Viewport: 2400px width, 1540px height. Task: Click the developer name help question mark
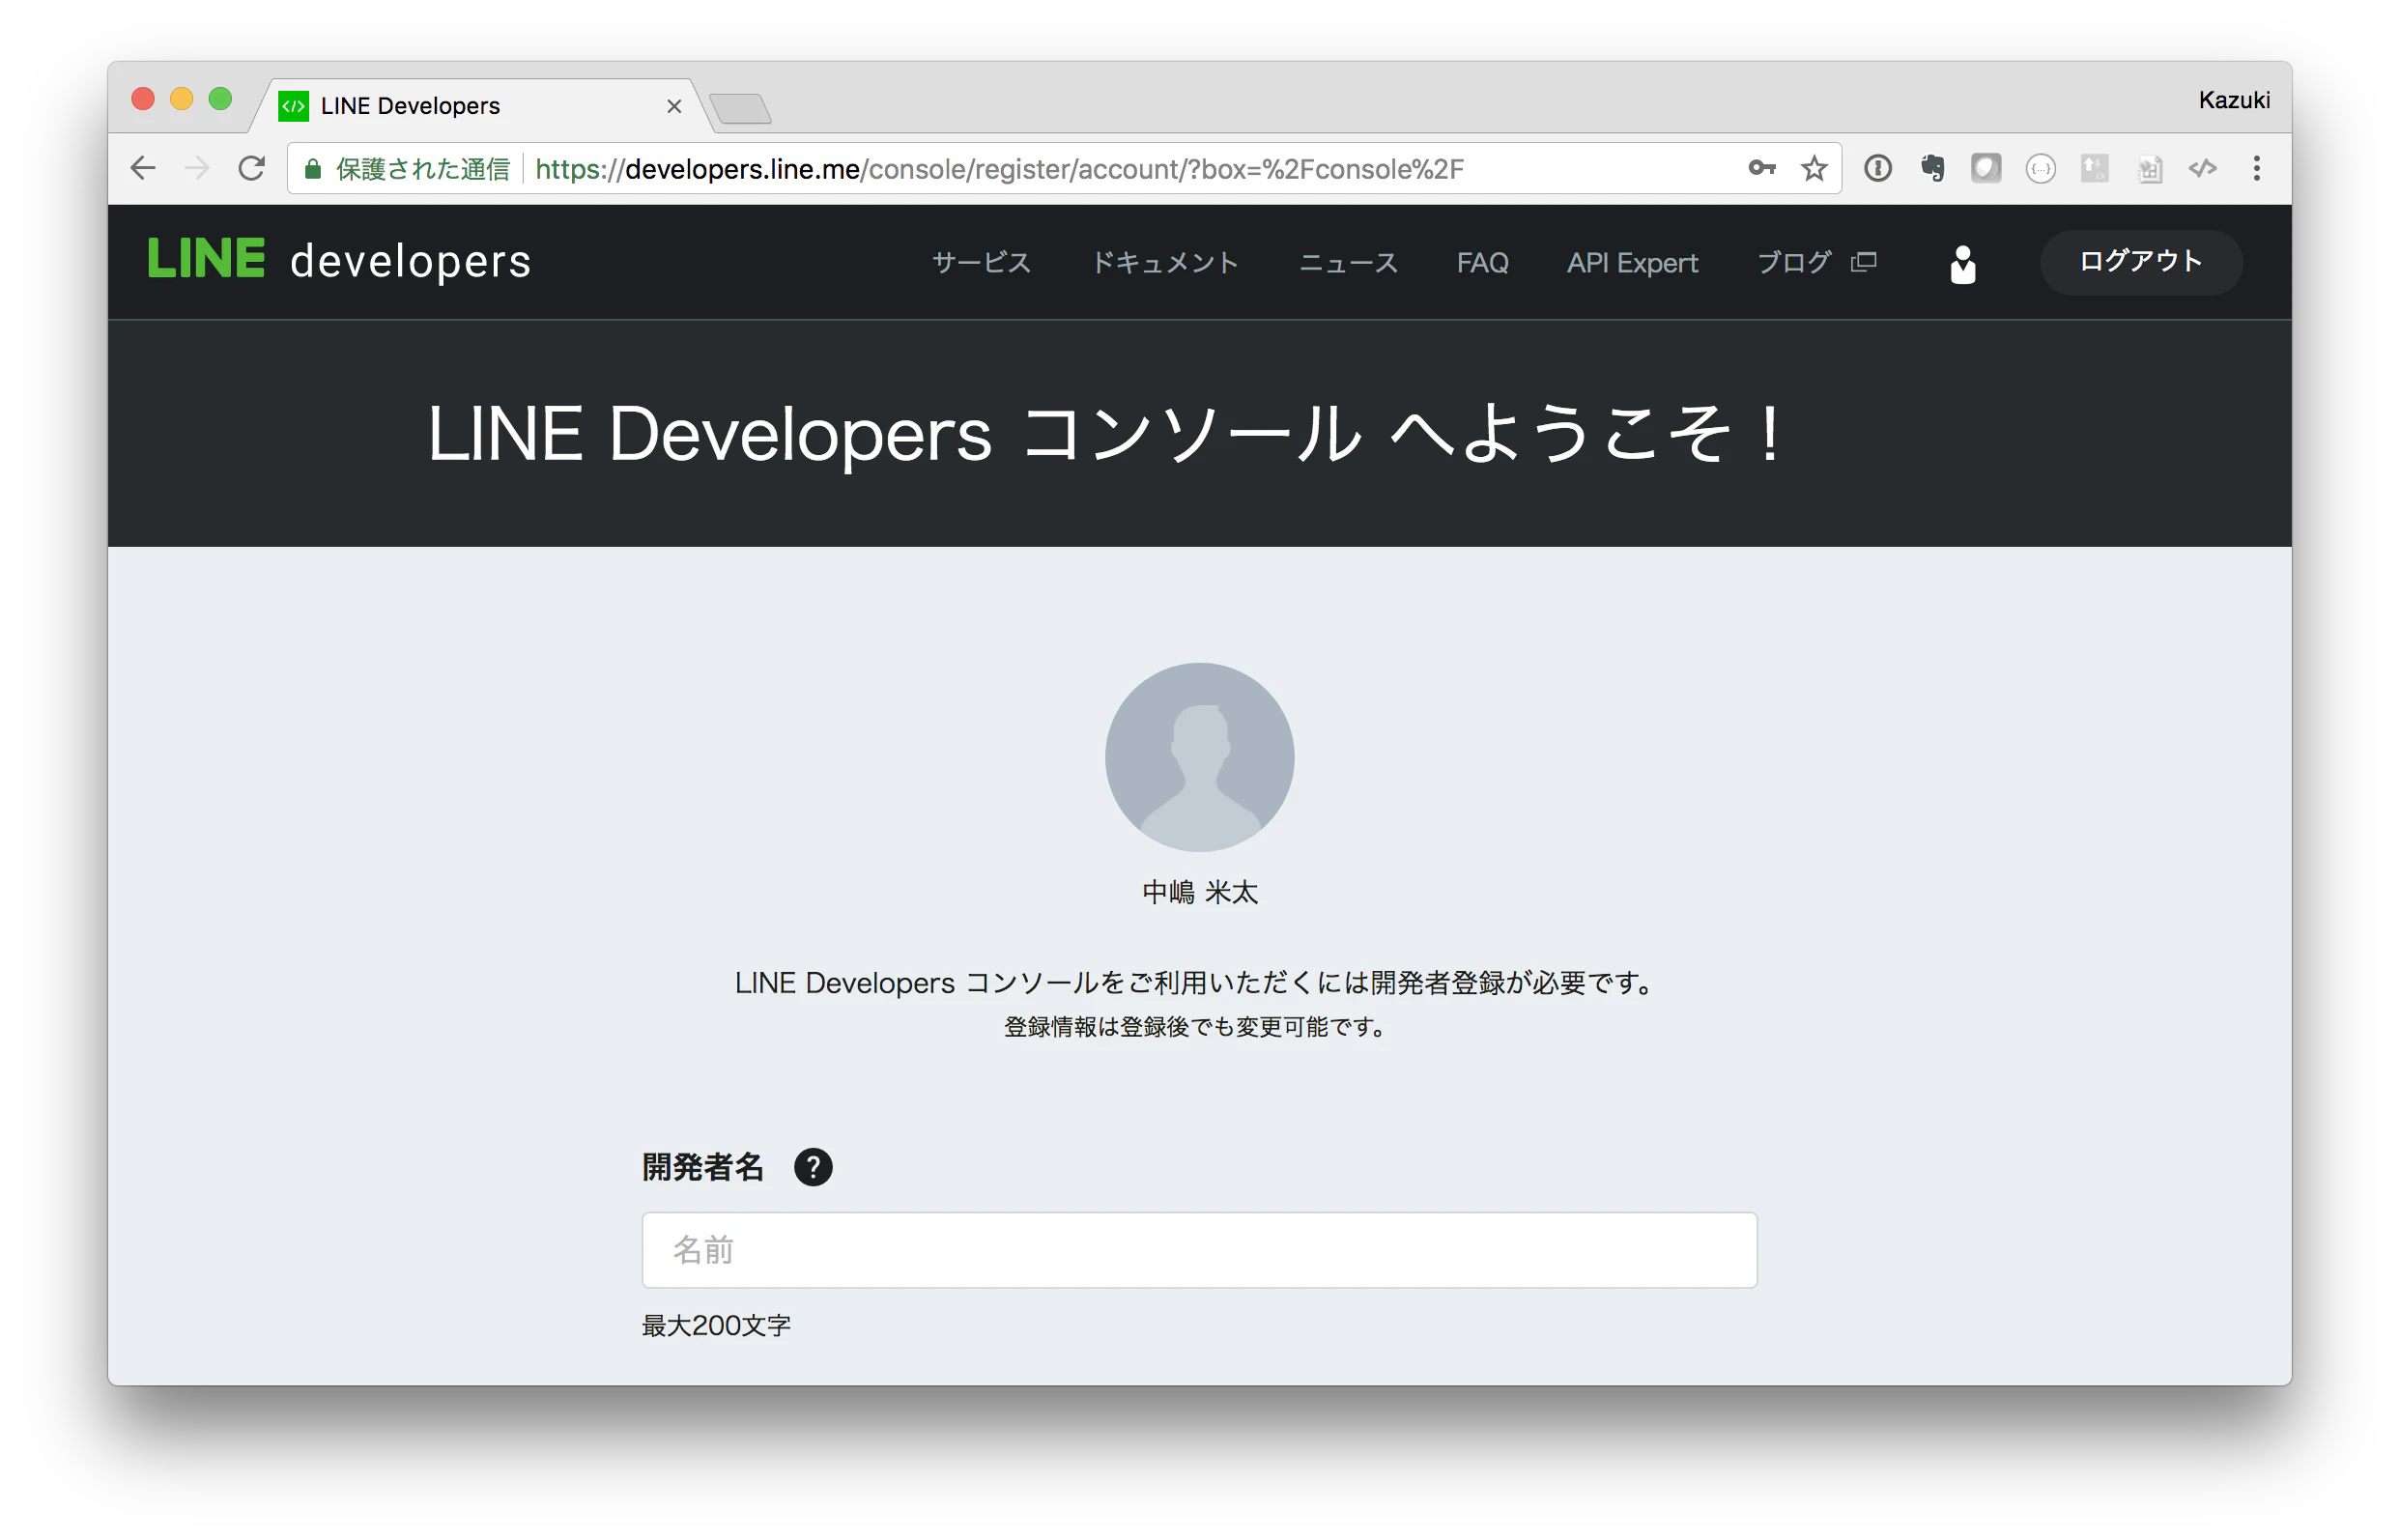(813, 1167)
